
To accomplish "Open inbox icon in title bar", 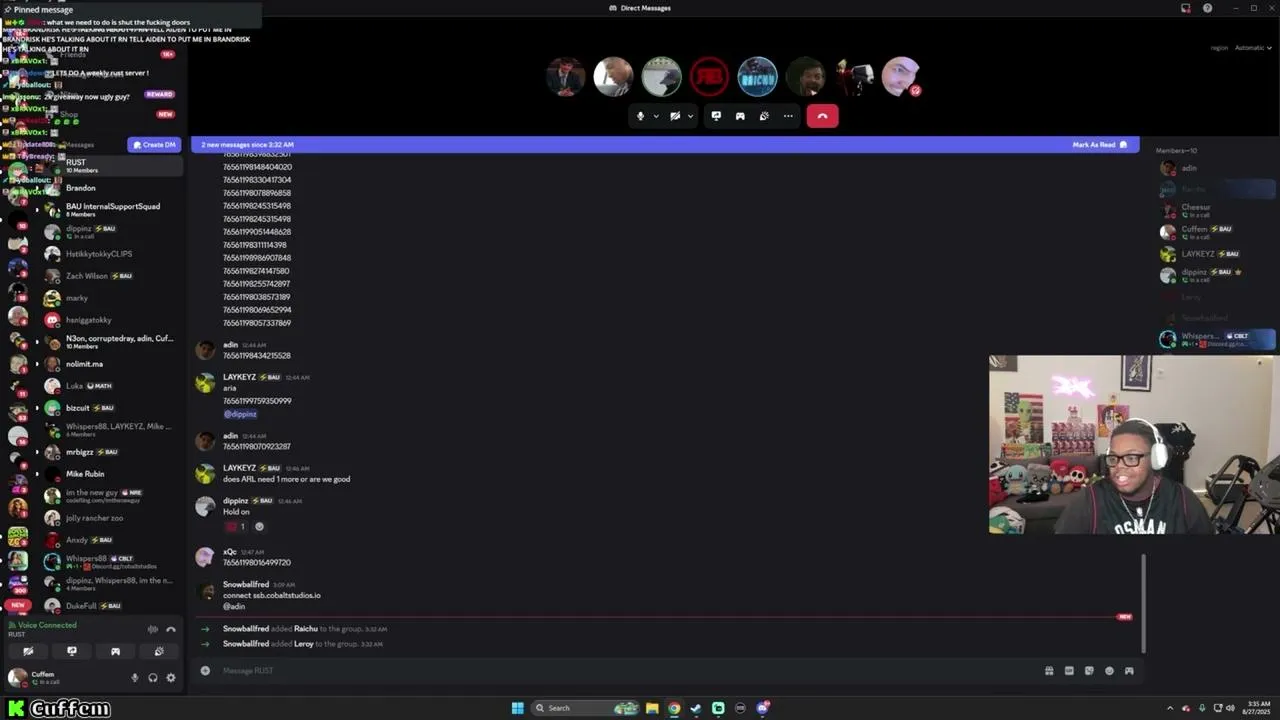I will point(1186,8).
